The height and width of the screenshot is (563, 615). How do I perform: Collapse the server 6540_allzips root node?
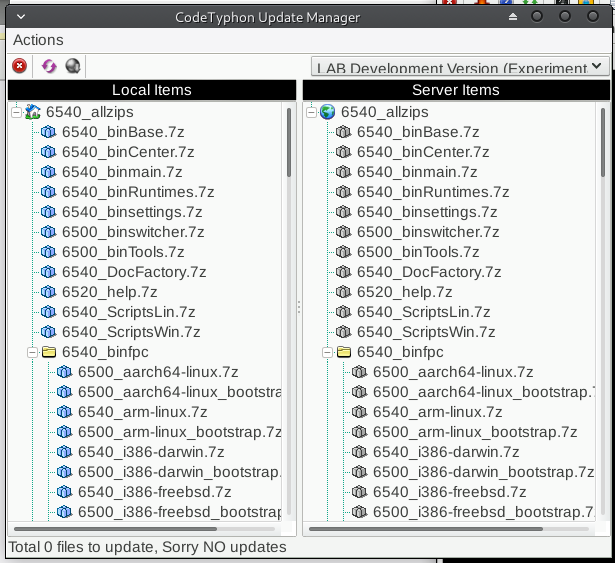pyautogui.click(x=311, y=112)
